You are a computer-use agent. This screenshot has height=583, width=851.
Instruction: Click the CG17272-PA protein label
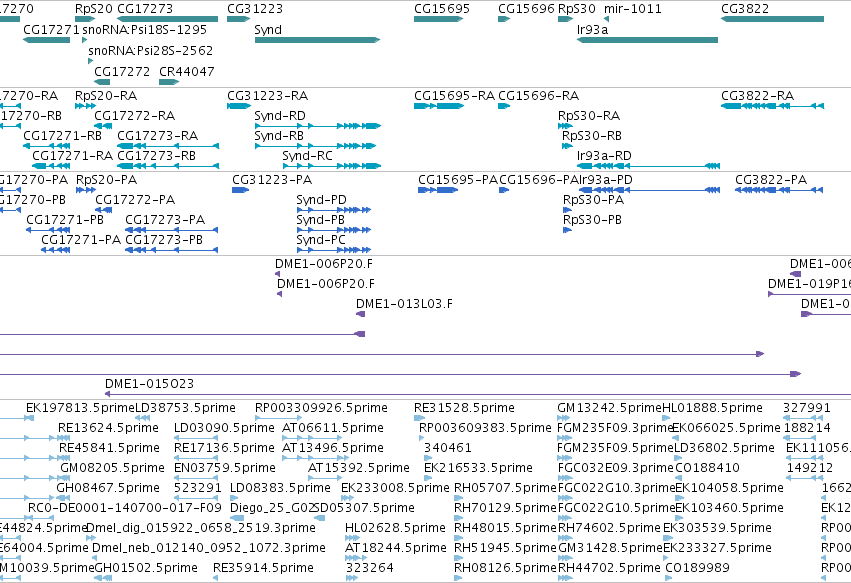[x=135, y=200]
